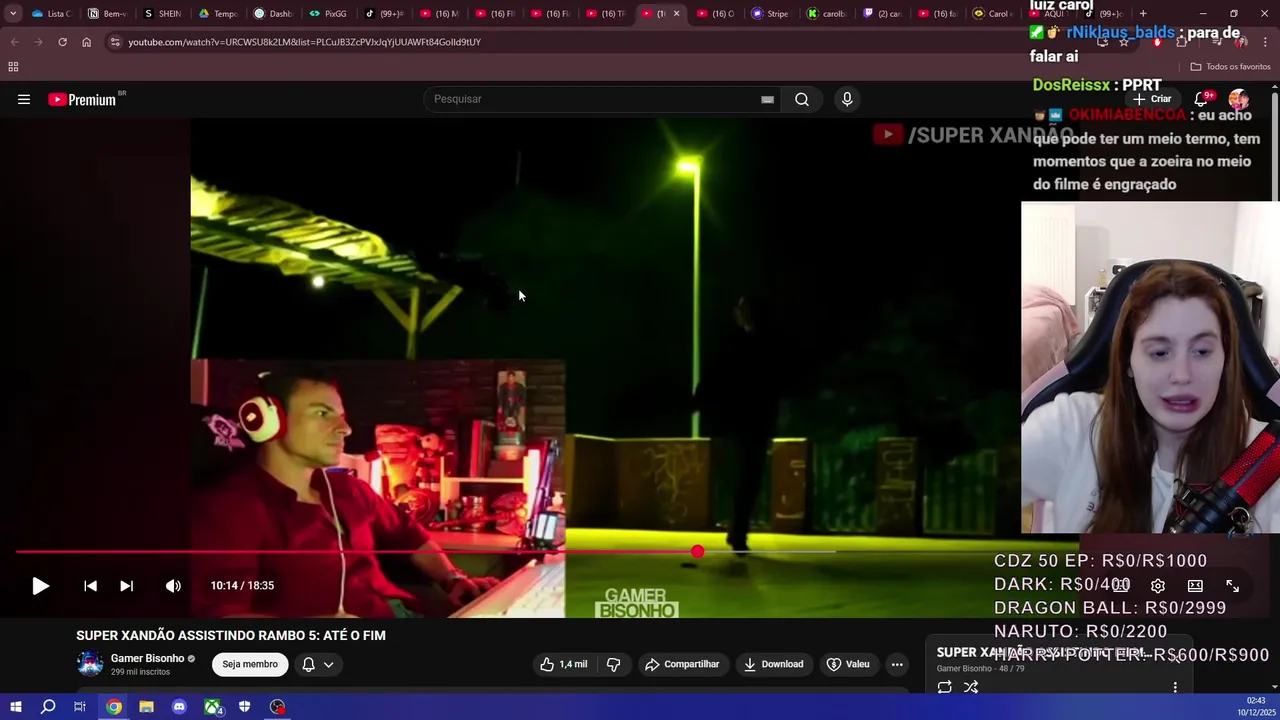Open the YouTube hamburger guide menu
This screenshot has height=720, width=1280.
coord(24,99)
